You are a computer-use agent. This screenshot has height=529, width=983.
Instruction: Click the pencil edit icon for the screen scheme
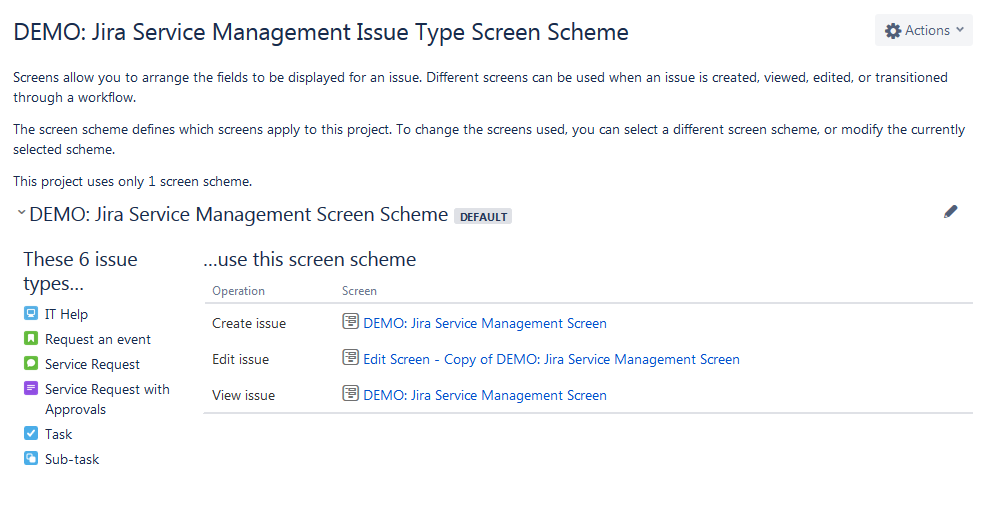coord(950,212)
